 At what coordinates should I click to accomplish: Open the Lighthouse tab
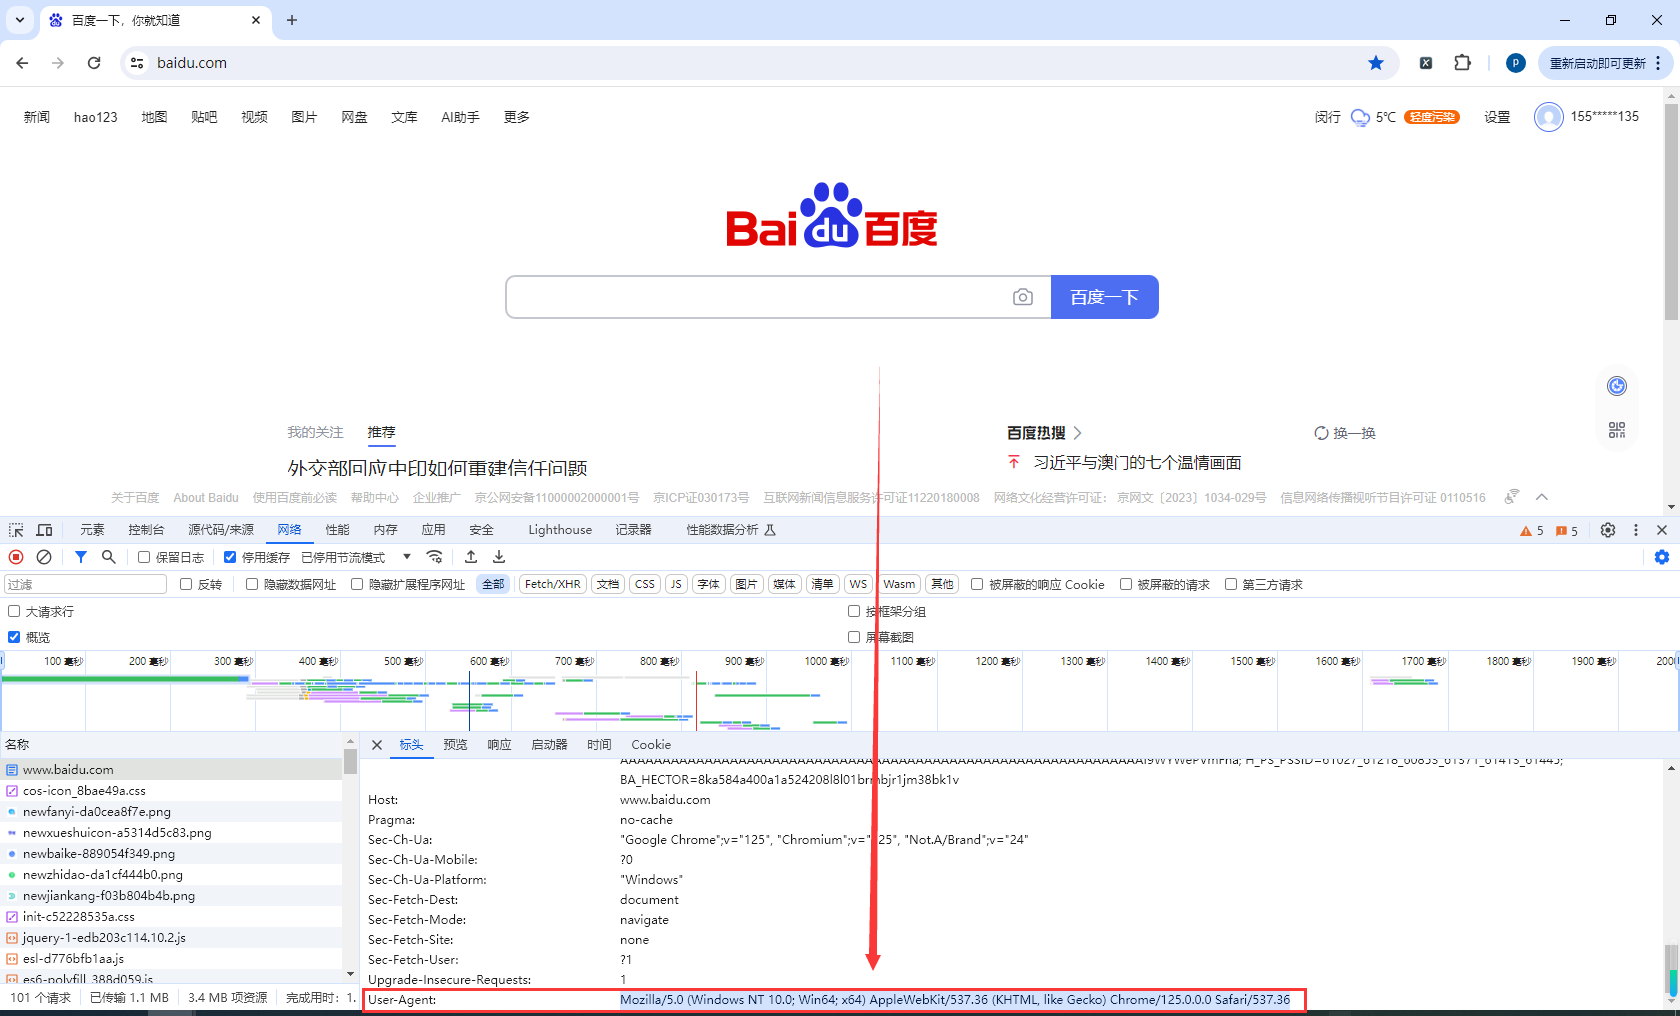tap(560, 530)
